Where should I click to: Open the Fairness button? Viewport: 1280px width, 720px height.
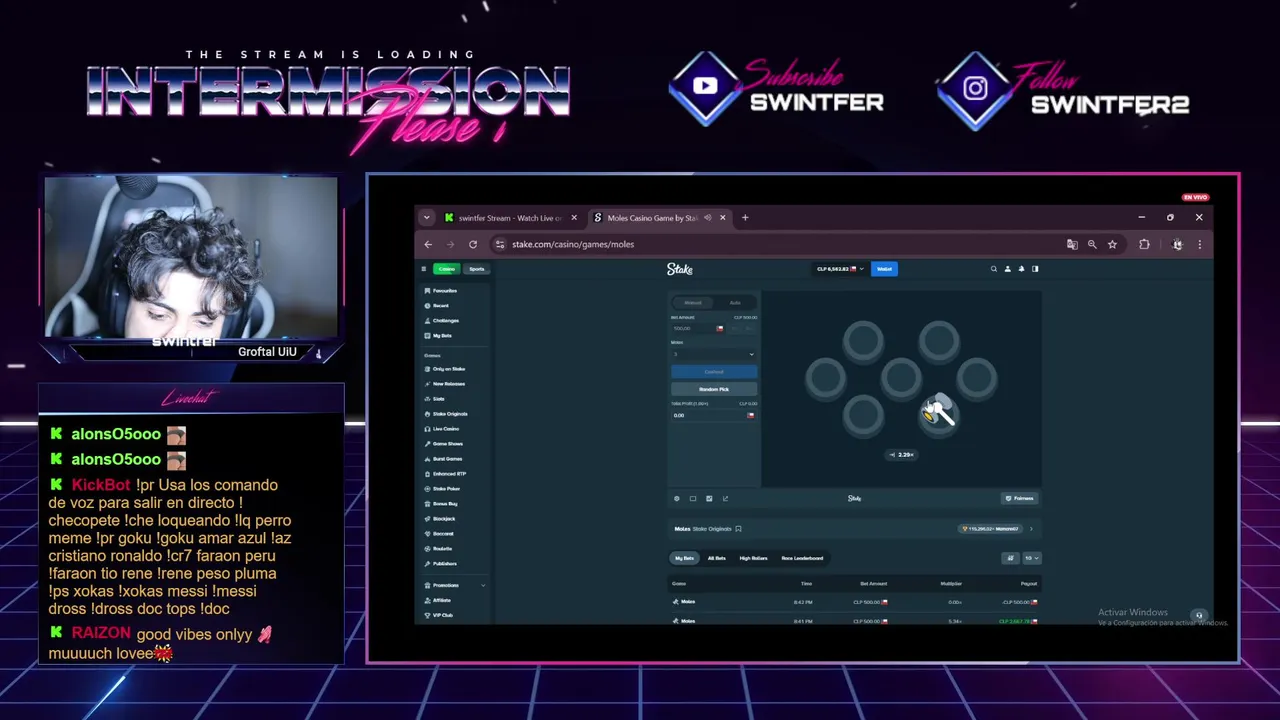pyautogui.click(x=1019, y=498)
